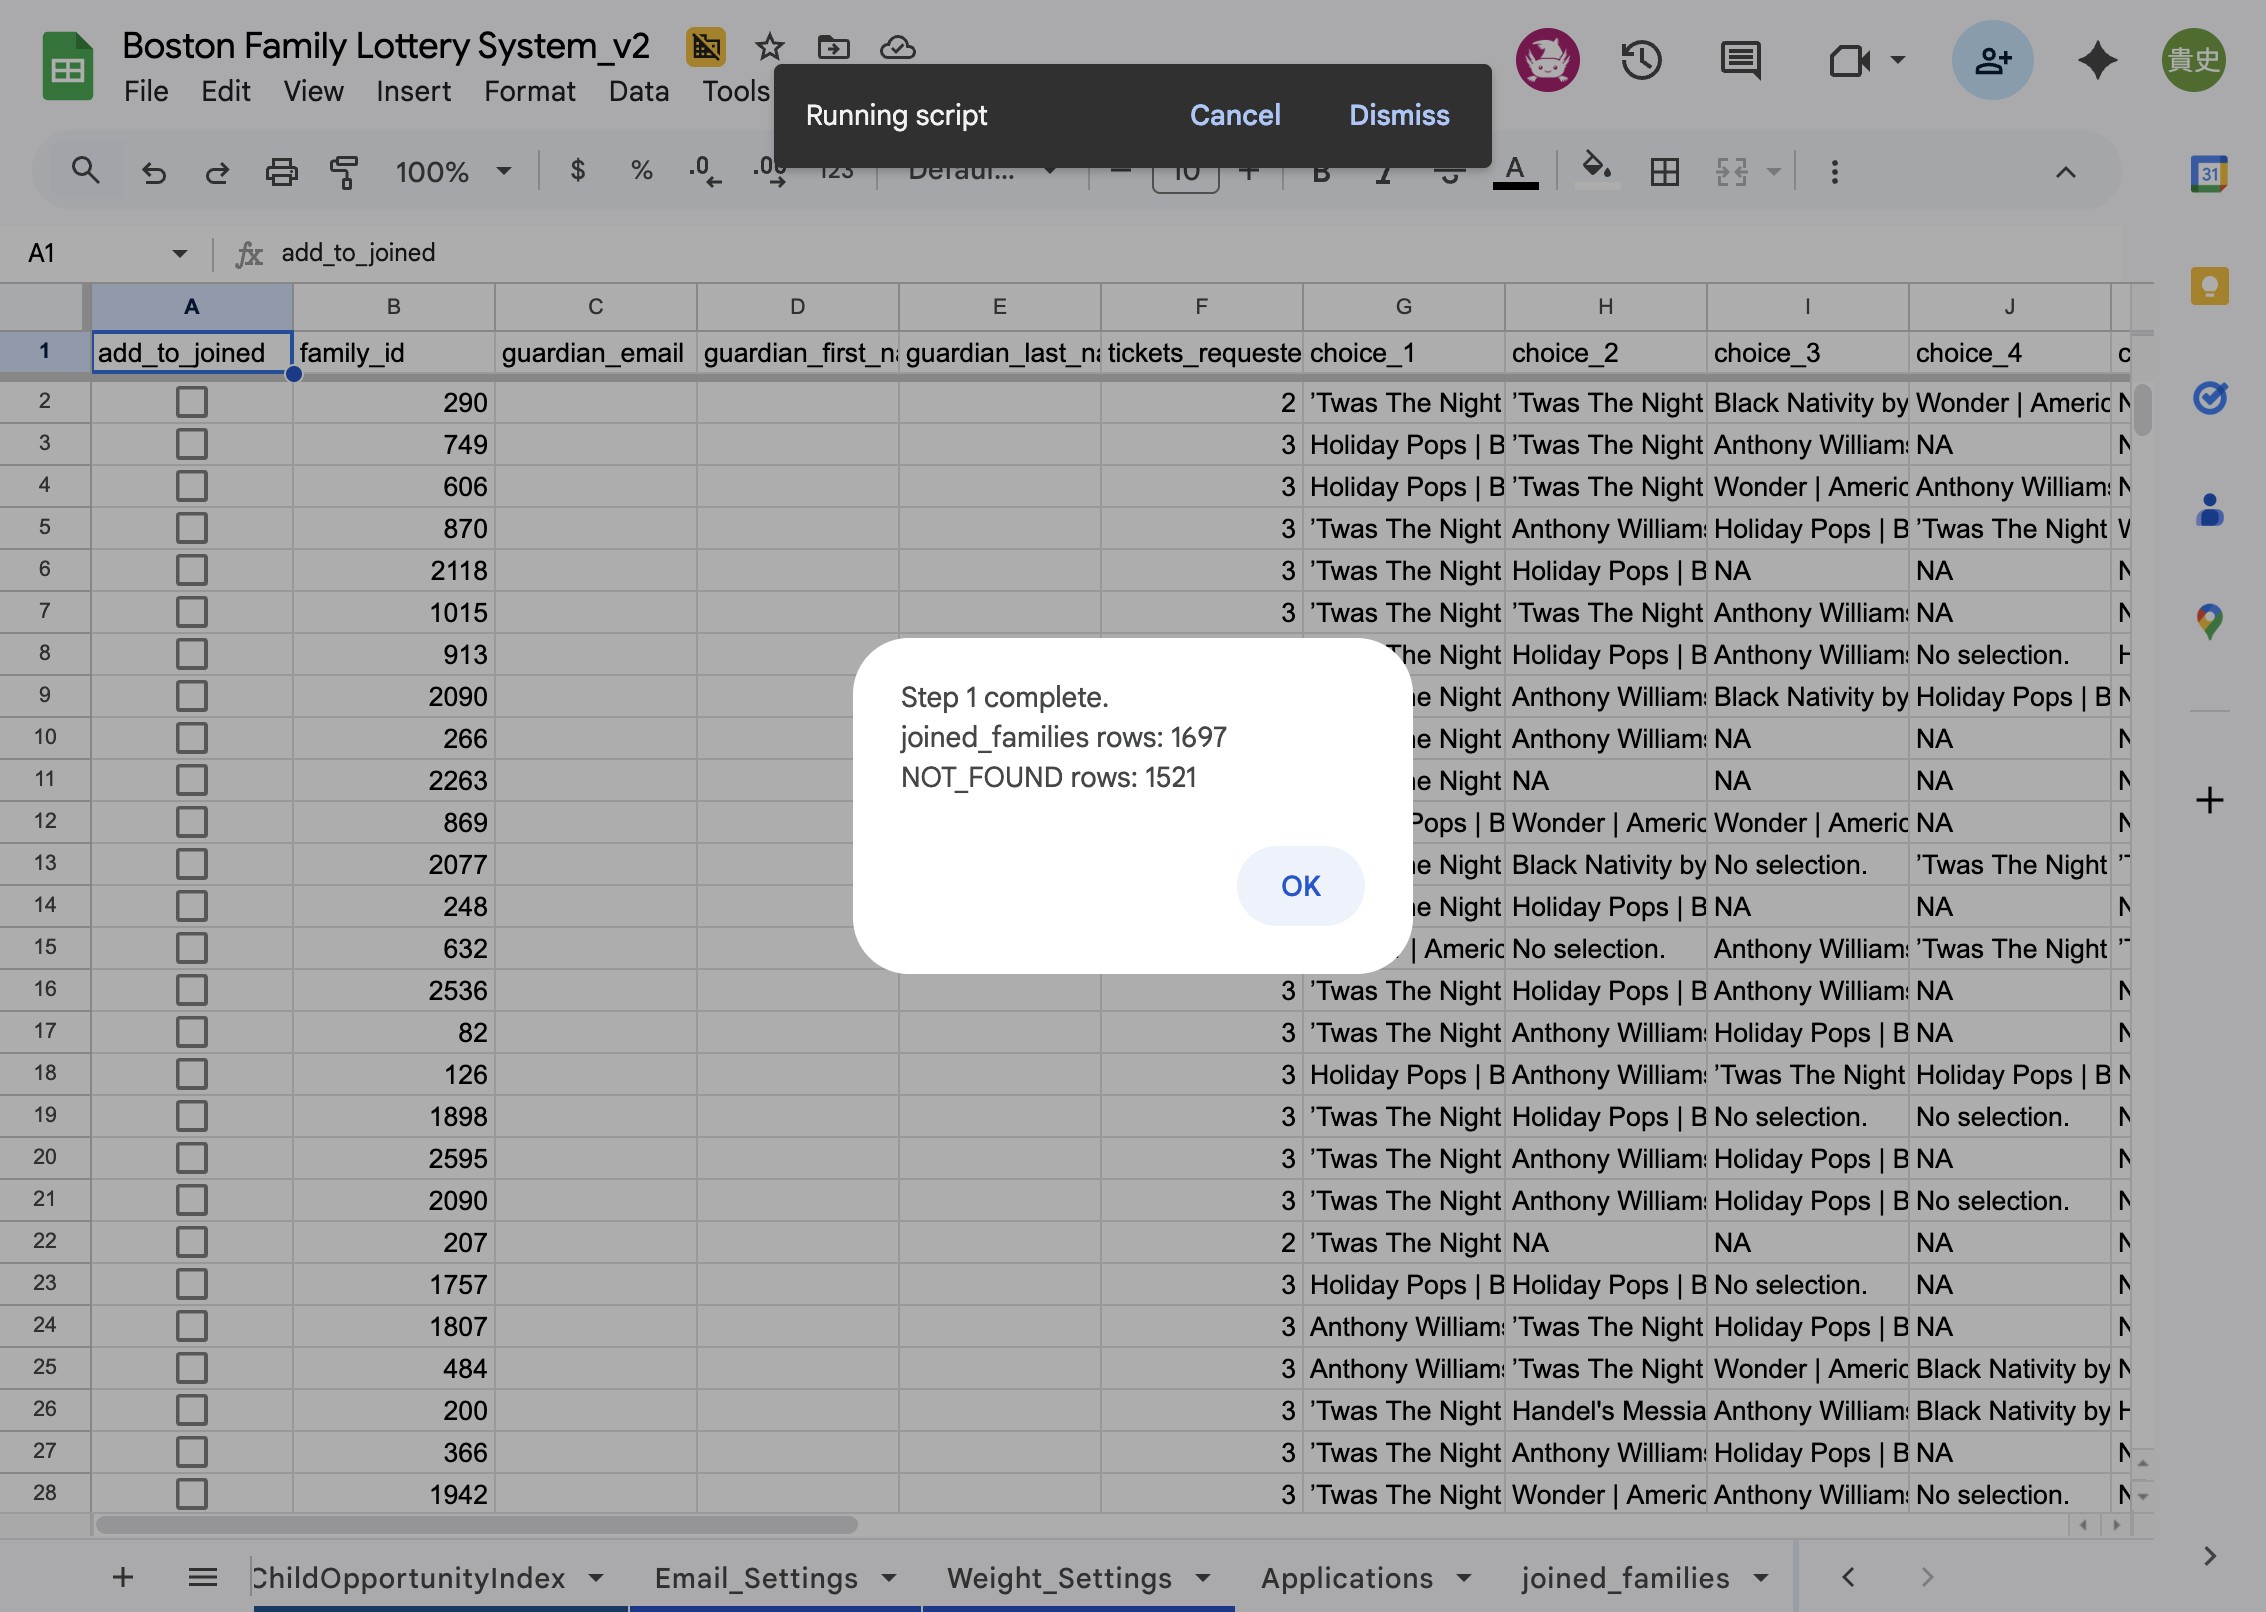
Task: Toggle add_to_joined checkbox for family 606
Action: click(x=192, y=487)
